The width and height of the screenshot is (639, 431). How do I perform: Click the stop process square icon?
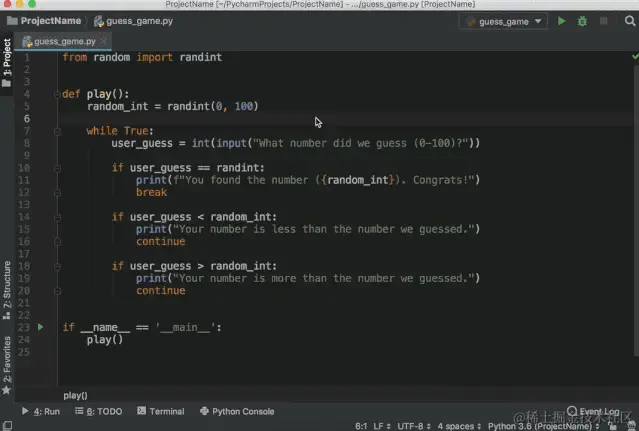click(x=604, y=21)
